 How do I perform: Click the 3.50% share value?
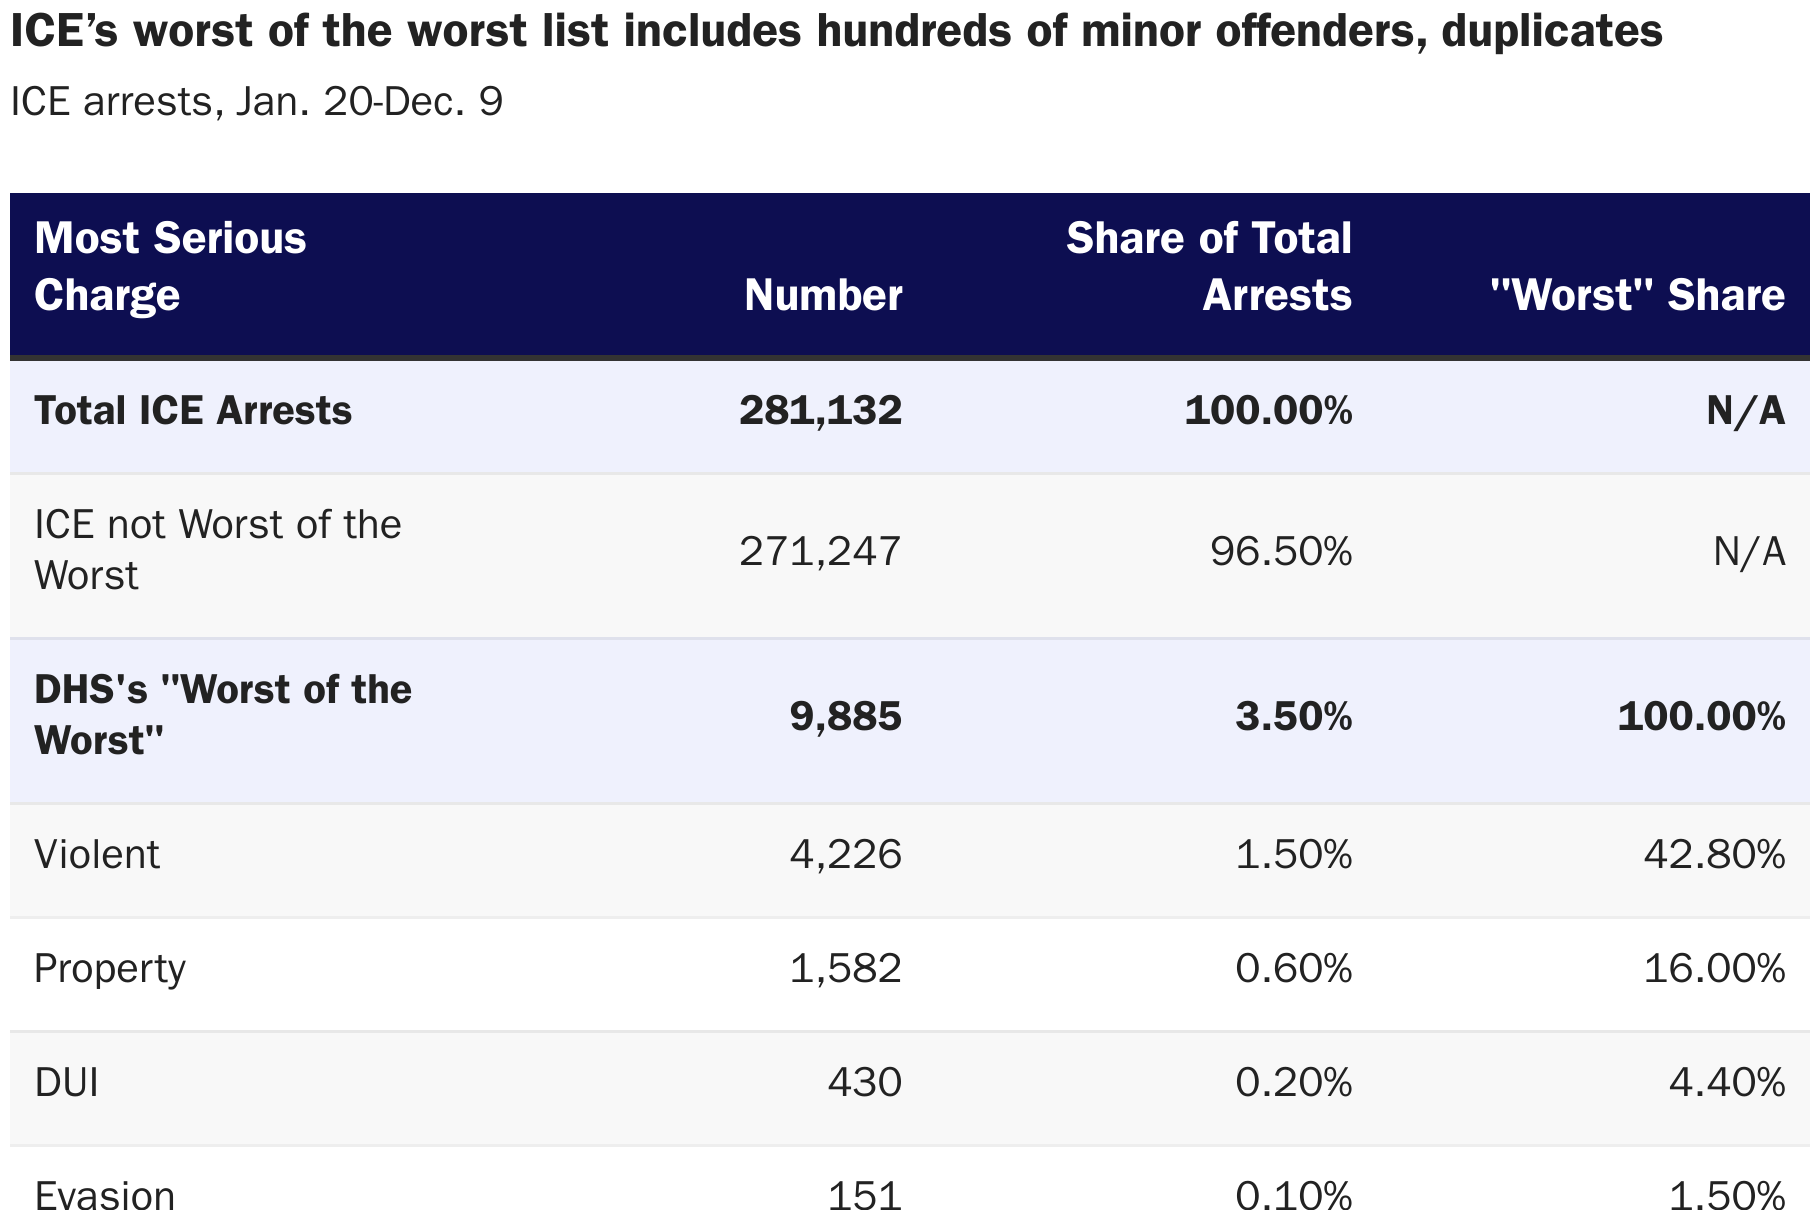click(x=1294, y=716)
